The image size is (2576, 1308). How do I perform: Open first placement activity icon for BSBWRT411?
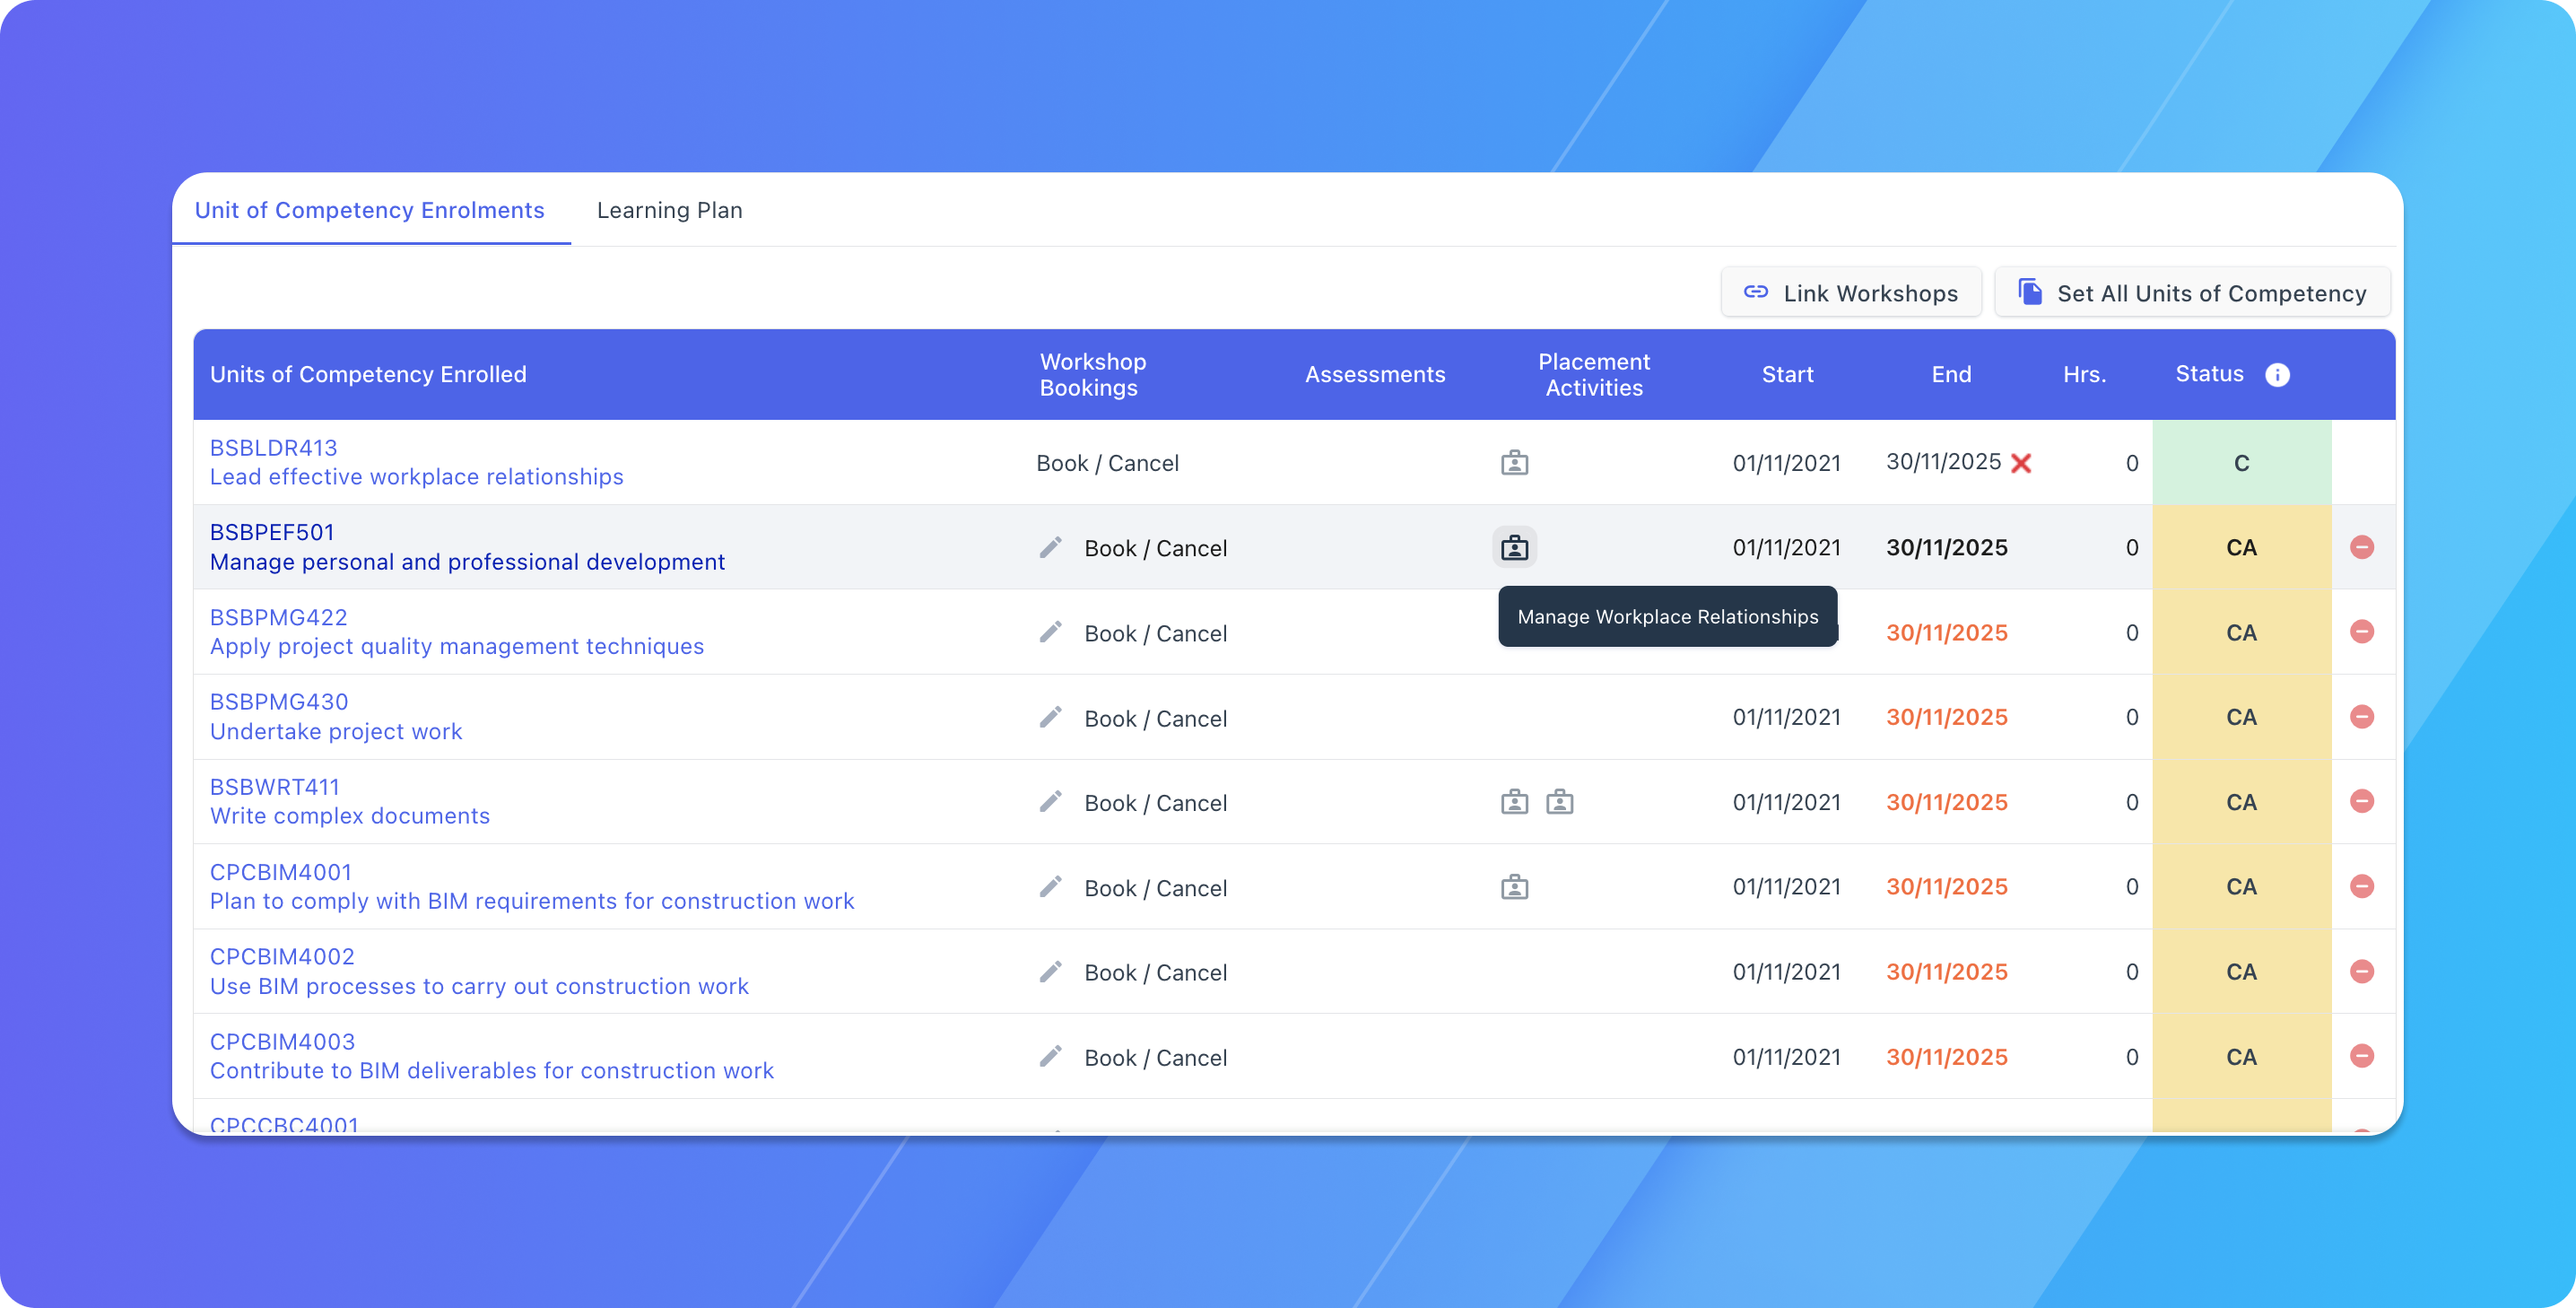(1514, 802)
